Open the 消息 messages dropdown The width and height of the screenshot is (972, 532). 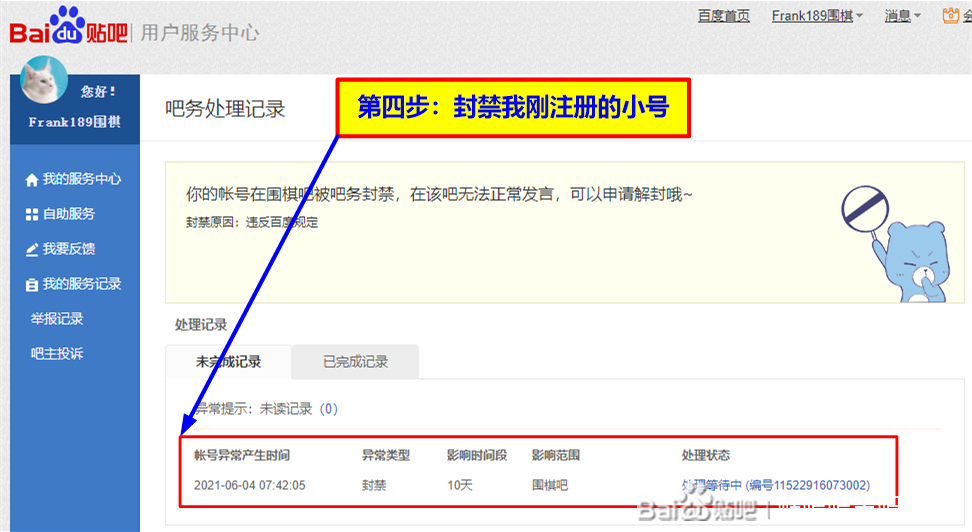(902, 16)
